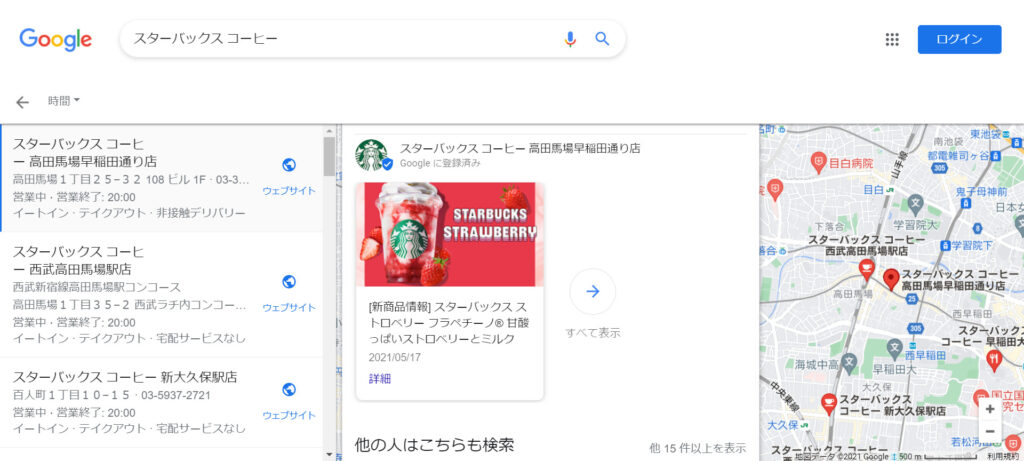Select the 新大久保駅店 list result

(x=161, y=402)
